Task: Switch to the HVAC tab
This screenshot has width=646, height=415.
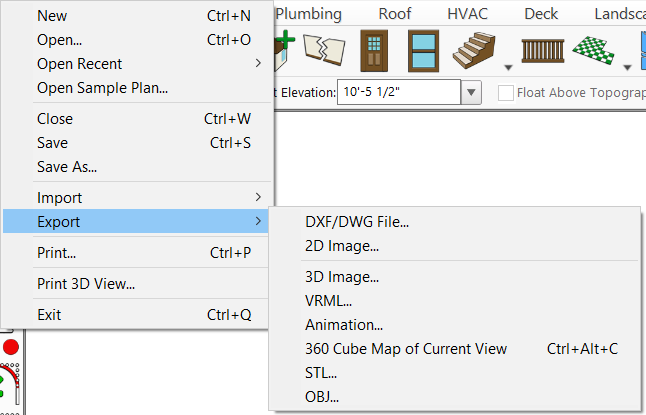Action: [x=468, y=14]
